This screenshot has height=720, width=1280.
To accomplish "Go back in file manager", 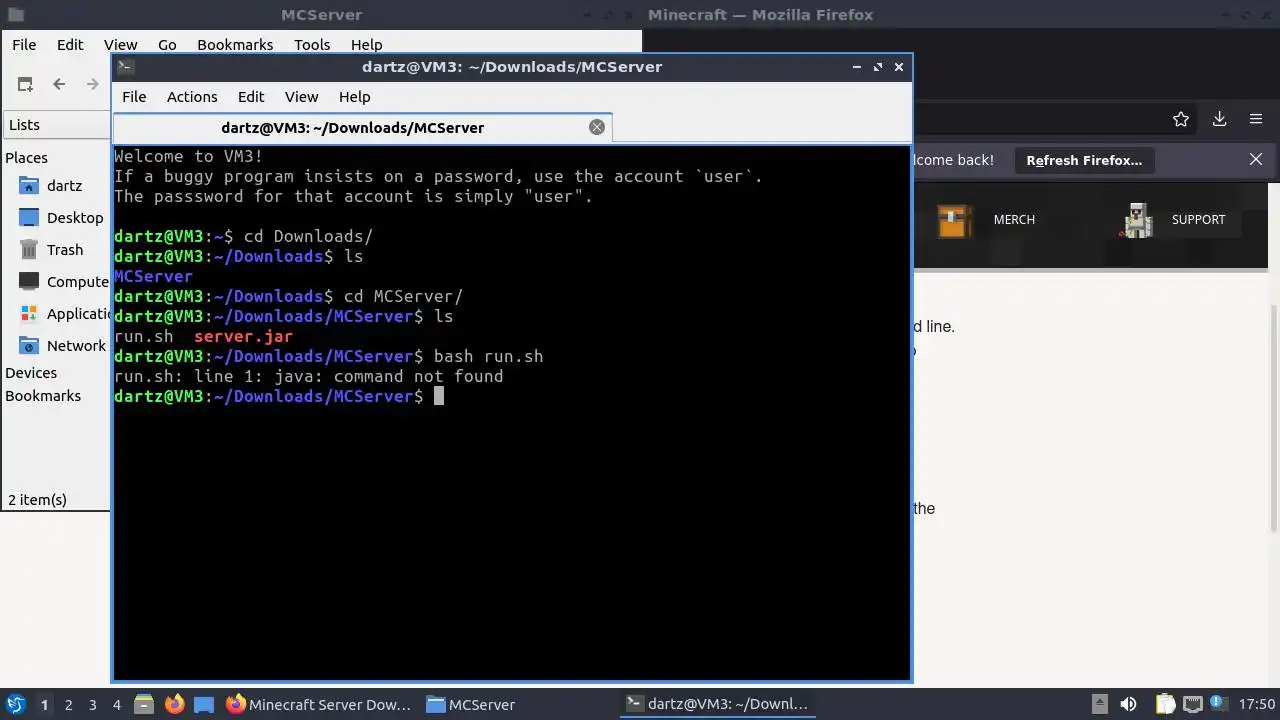I will (59, 85).
